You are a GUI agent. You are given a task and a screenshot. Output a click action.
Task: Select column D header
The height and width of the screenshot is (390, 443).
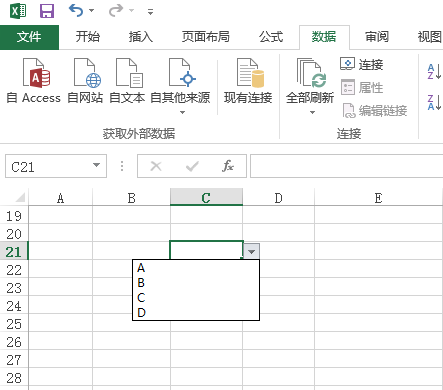coord(278,198)
